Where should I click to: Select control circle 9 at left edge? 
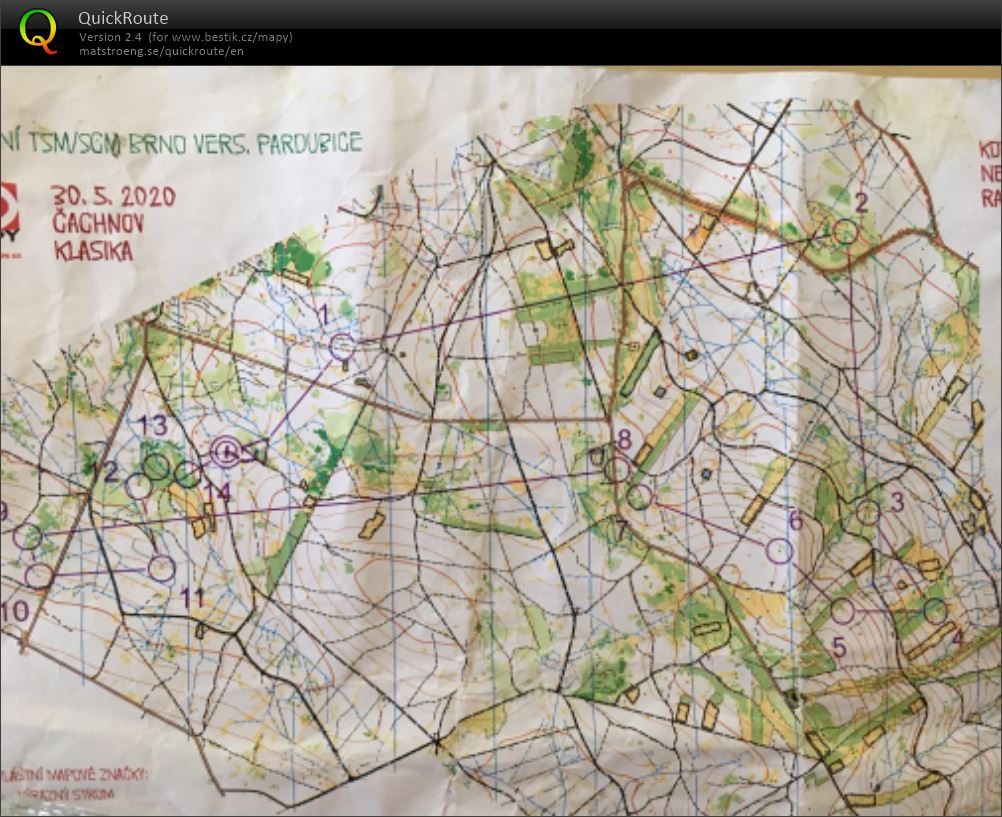click(28, 537)
